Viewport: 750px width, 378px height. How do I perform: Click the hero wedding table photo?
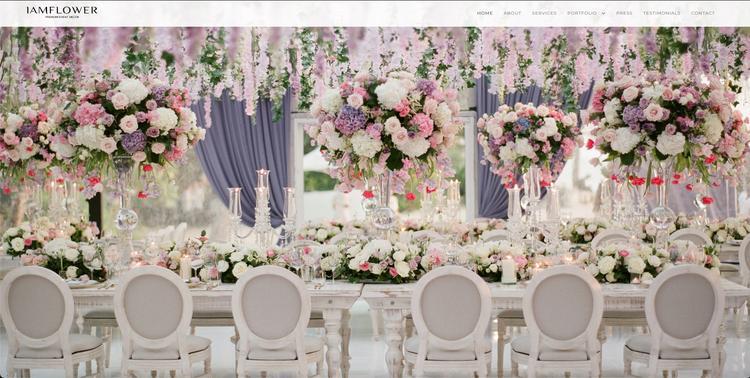coord(375,202)
